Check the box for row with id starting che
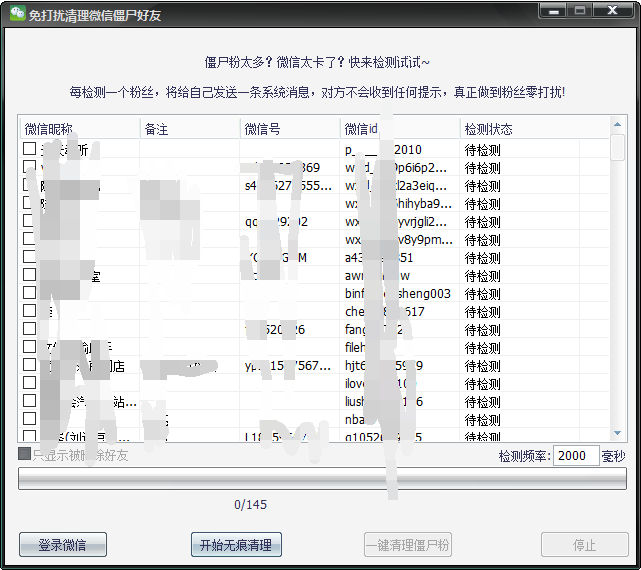This screenshot has width=641, height=570. 29,310
